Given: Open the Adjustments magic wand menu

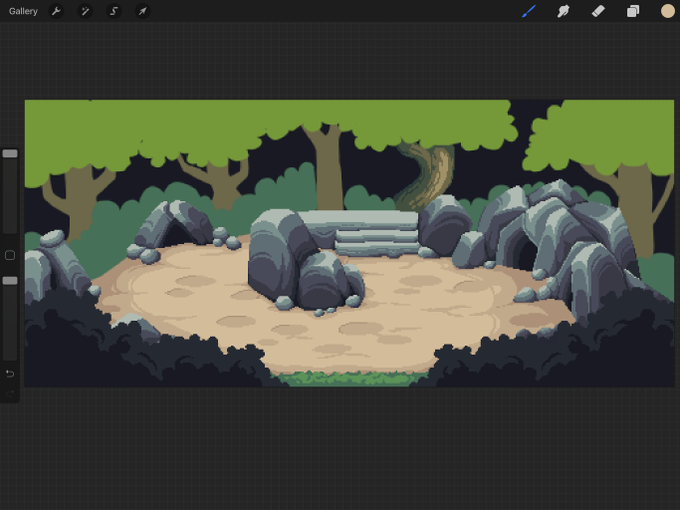Looking at the screenshot, I should (x=85, y=11).
